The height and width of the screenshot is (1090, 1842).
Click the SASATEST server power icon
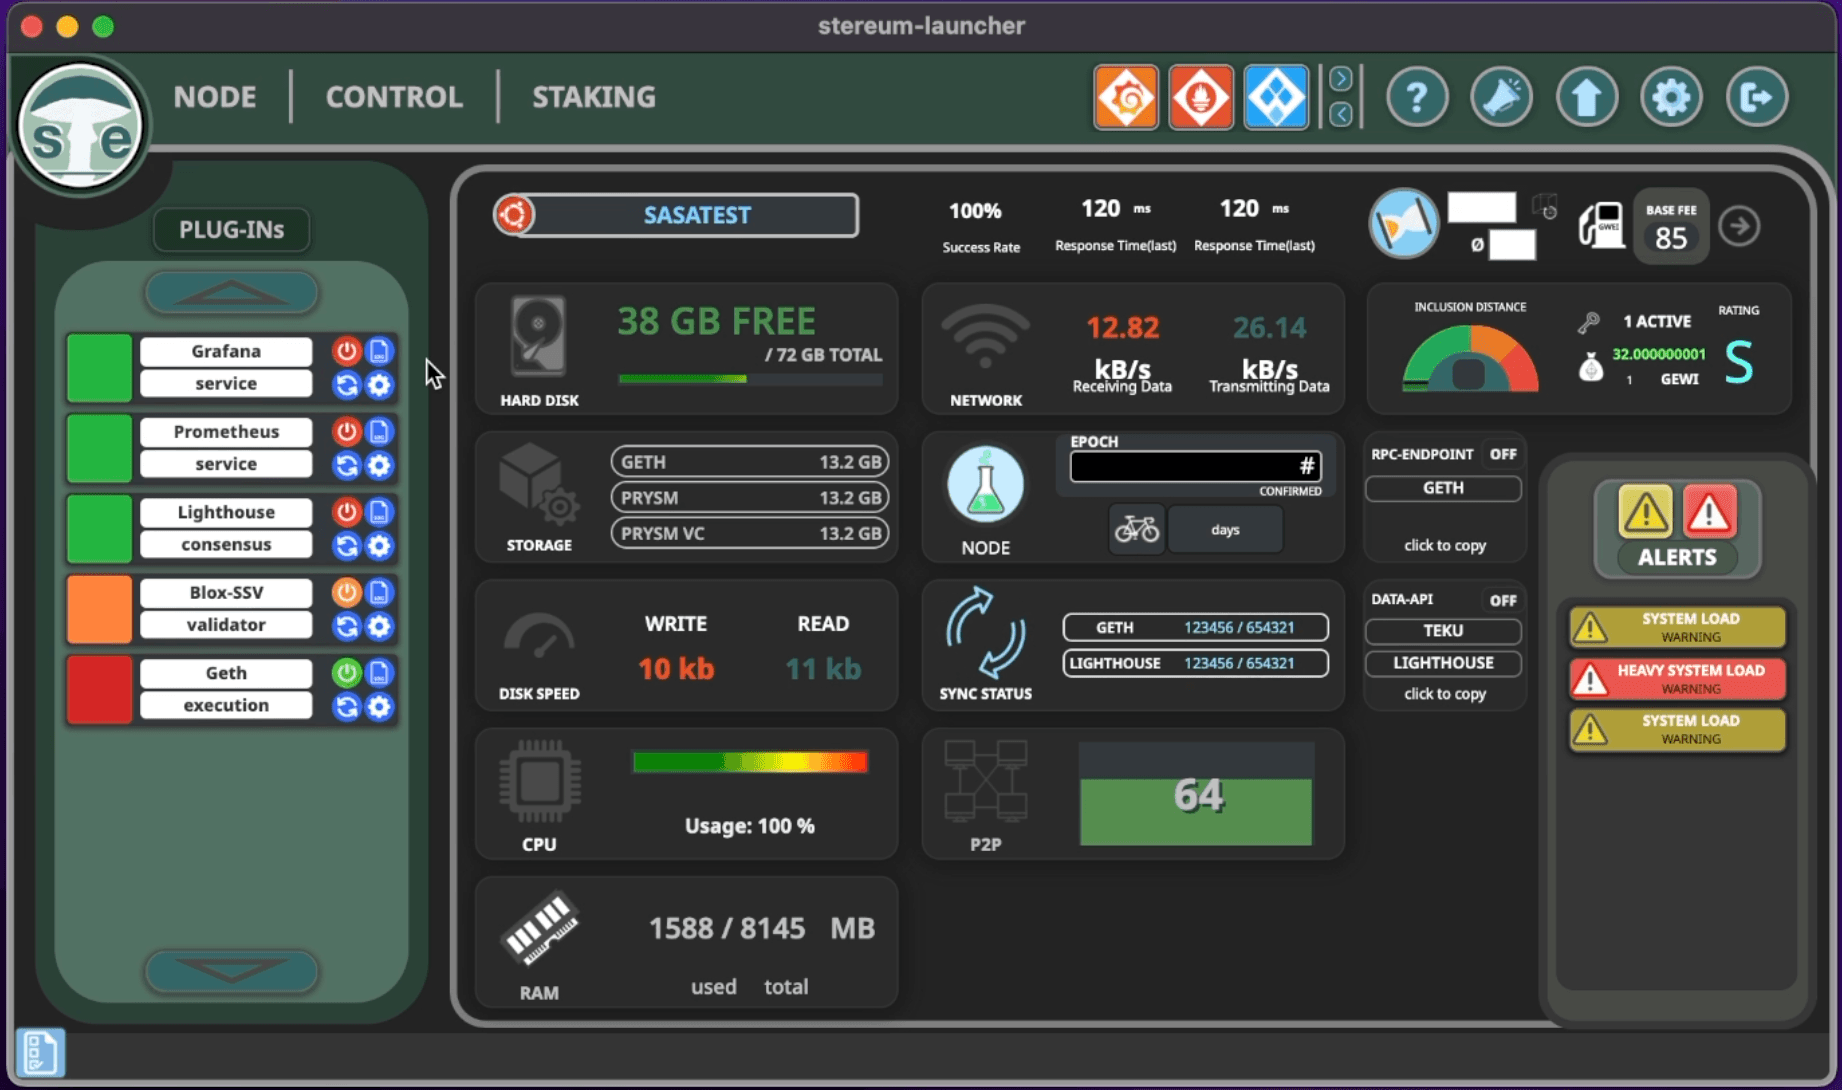514,215
